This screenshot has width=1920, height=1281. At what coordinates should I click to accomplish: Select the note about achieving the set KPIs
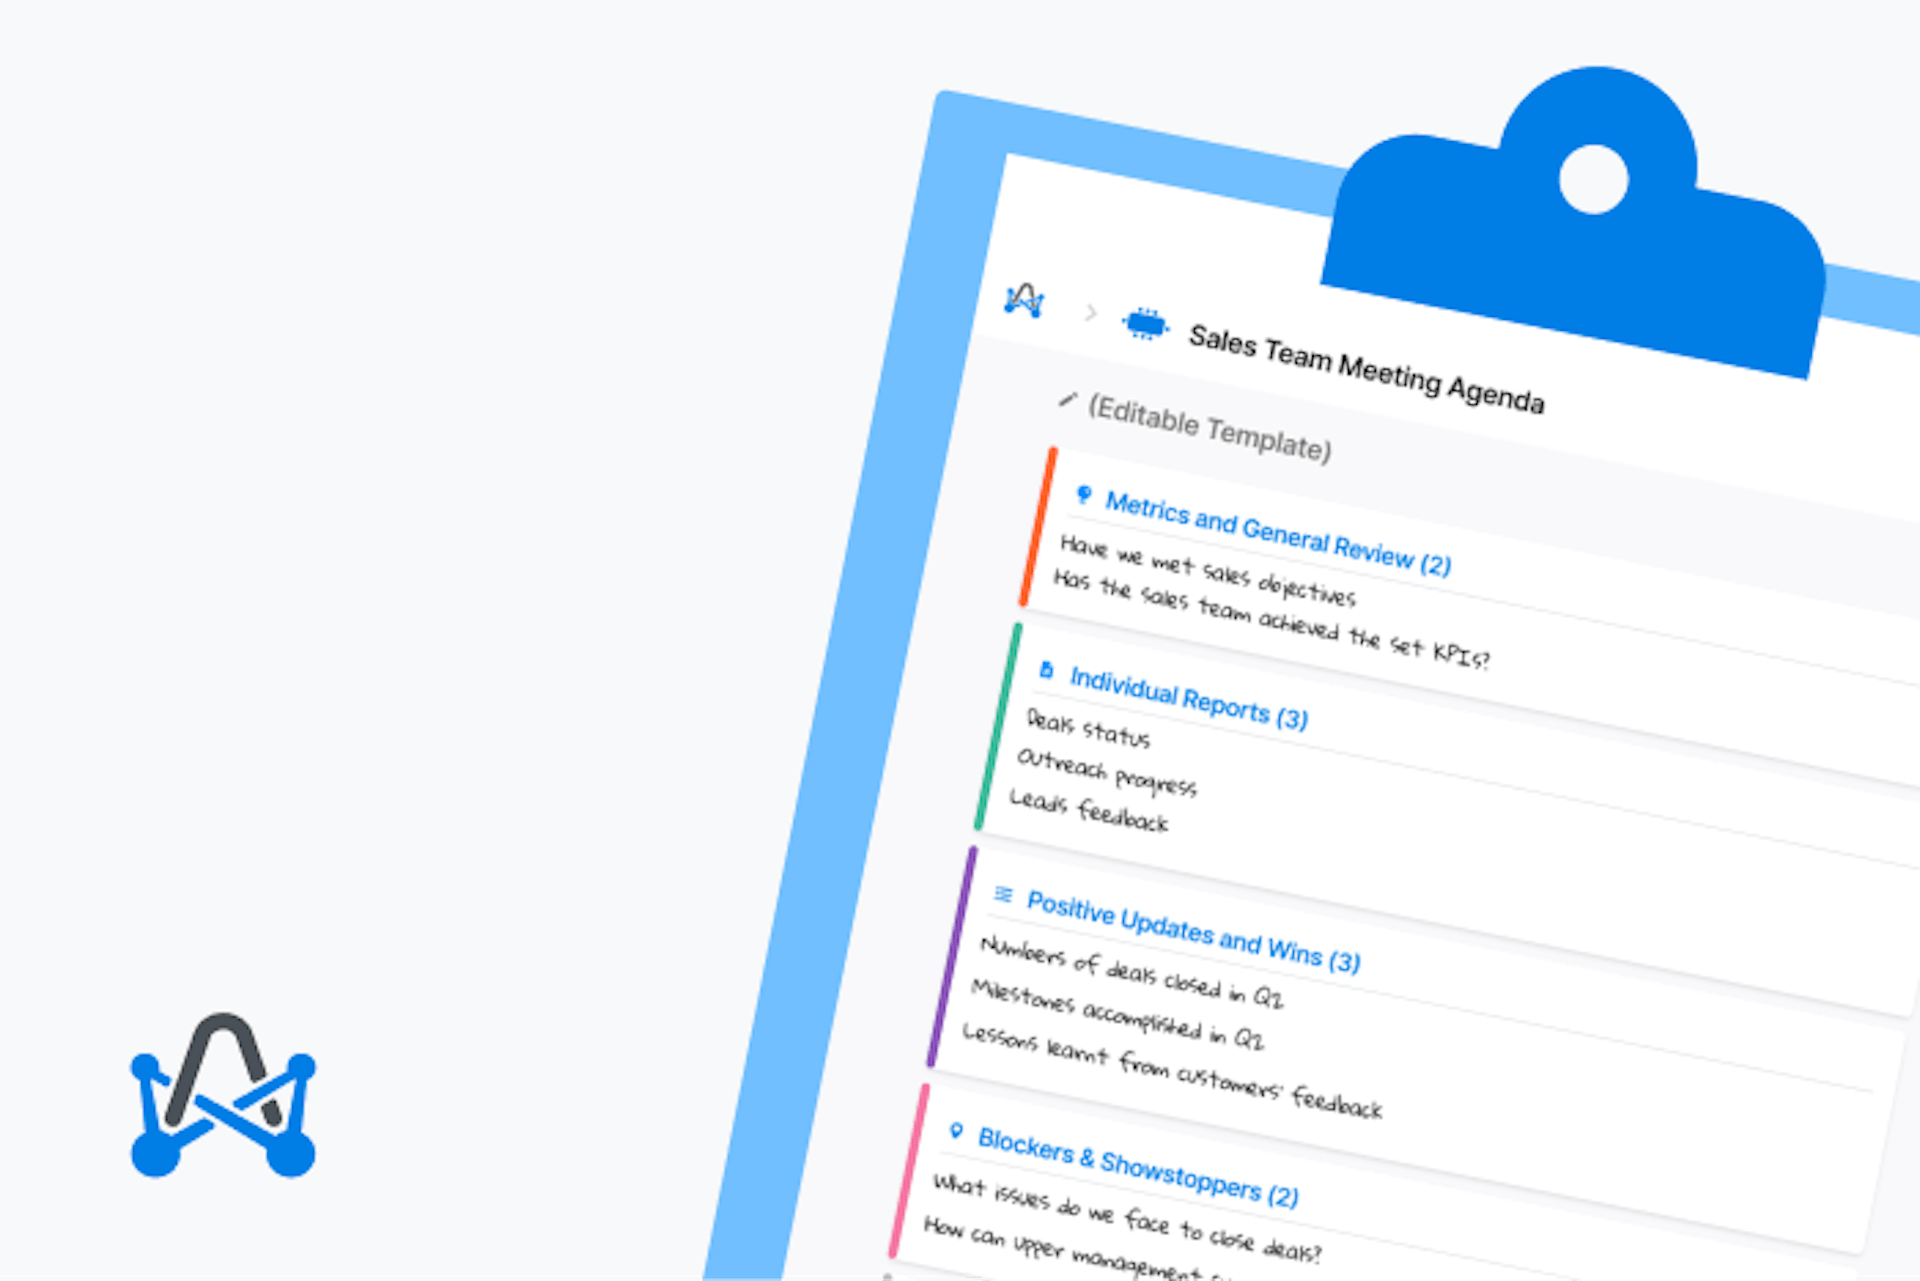point(1270,619)
